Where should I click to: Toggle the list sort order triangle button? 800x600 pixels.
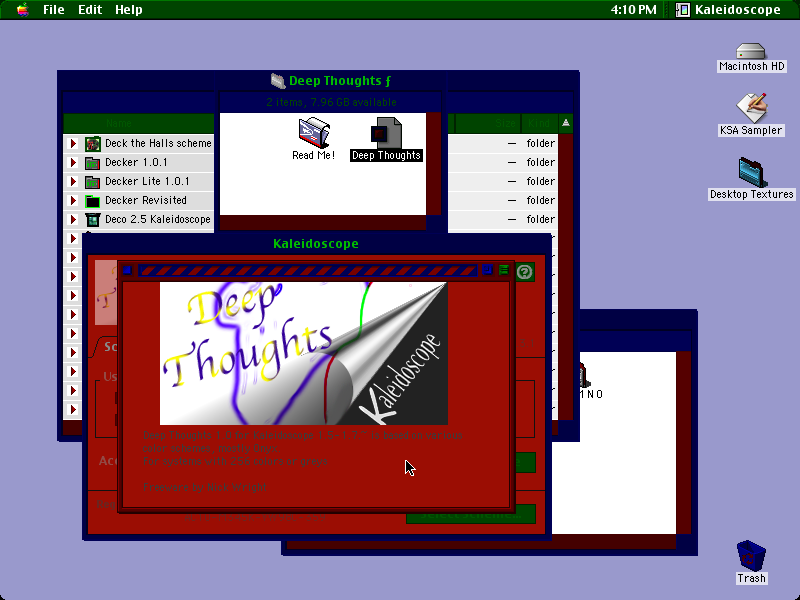pyautogui.click(x=565, y=123)
